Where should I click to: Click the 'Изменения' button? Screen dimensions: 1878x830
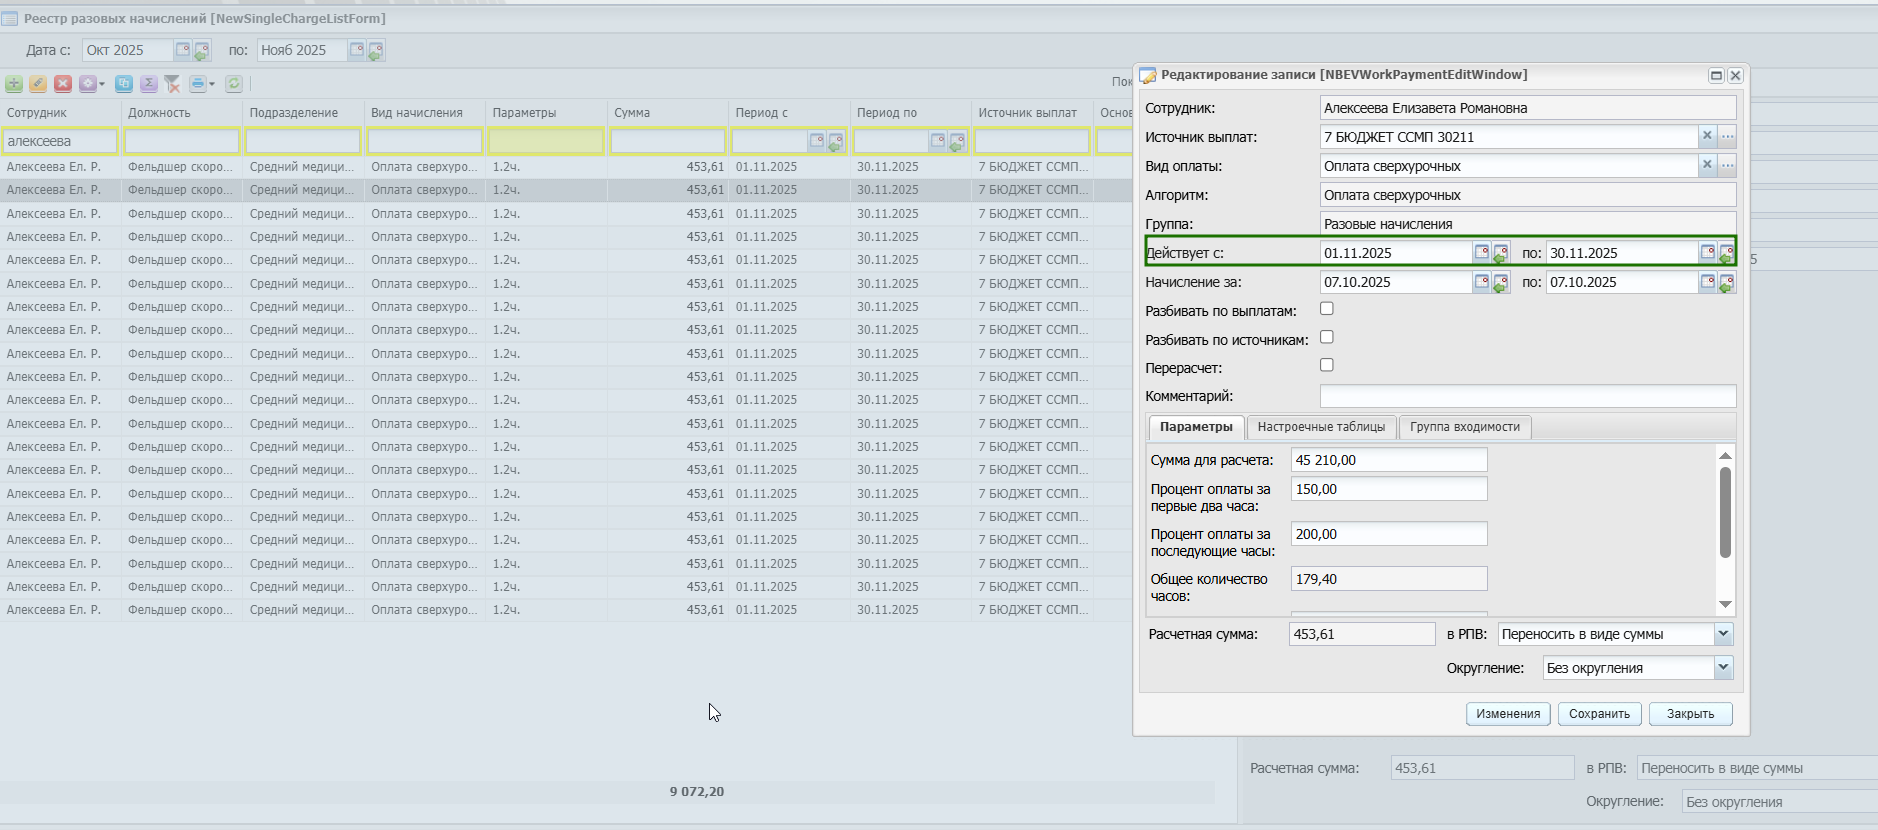click(1508, 714)
